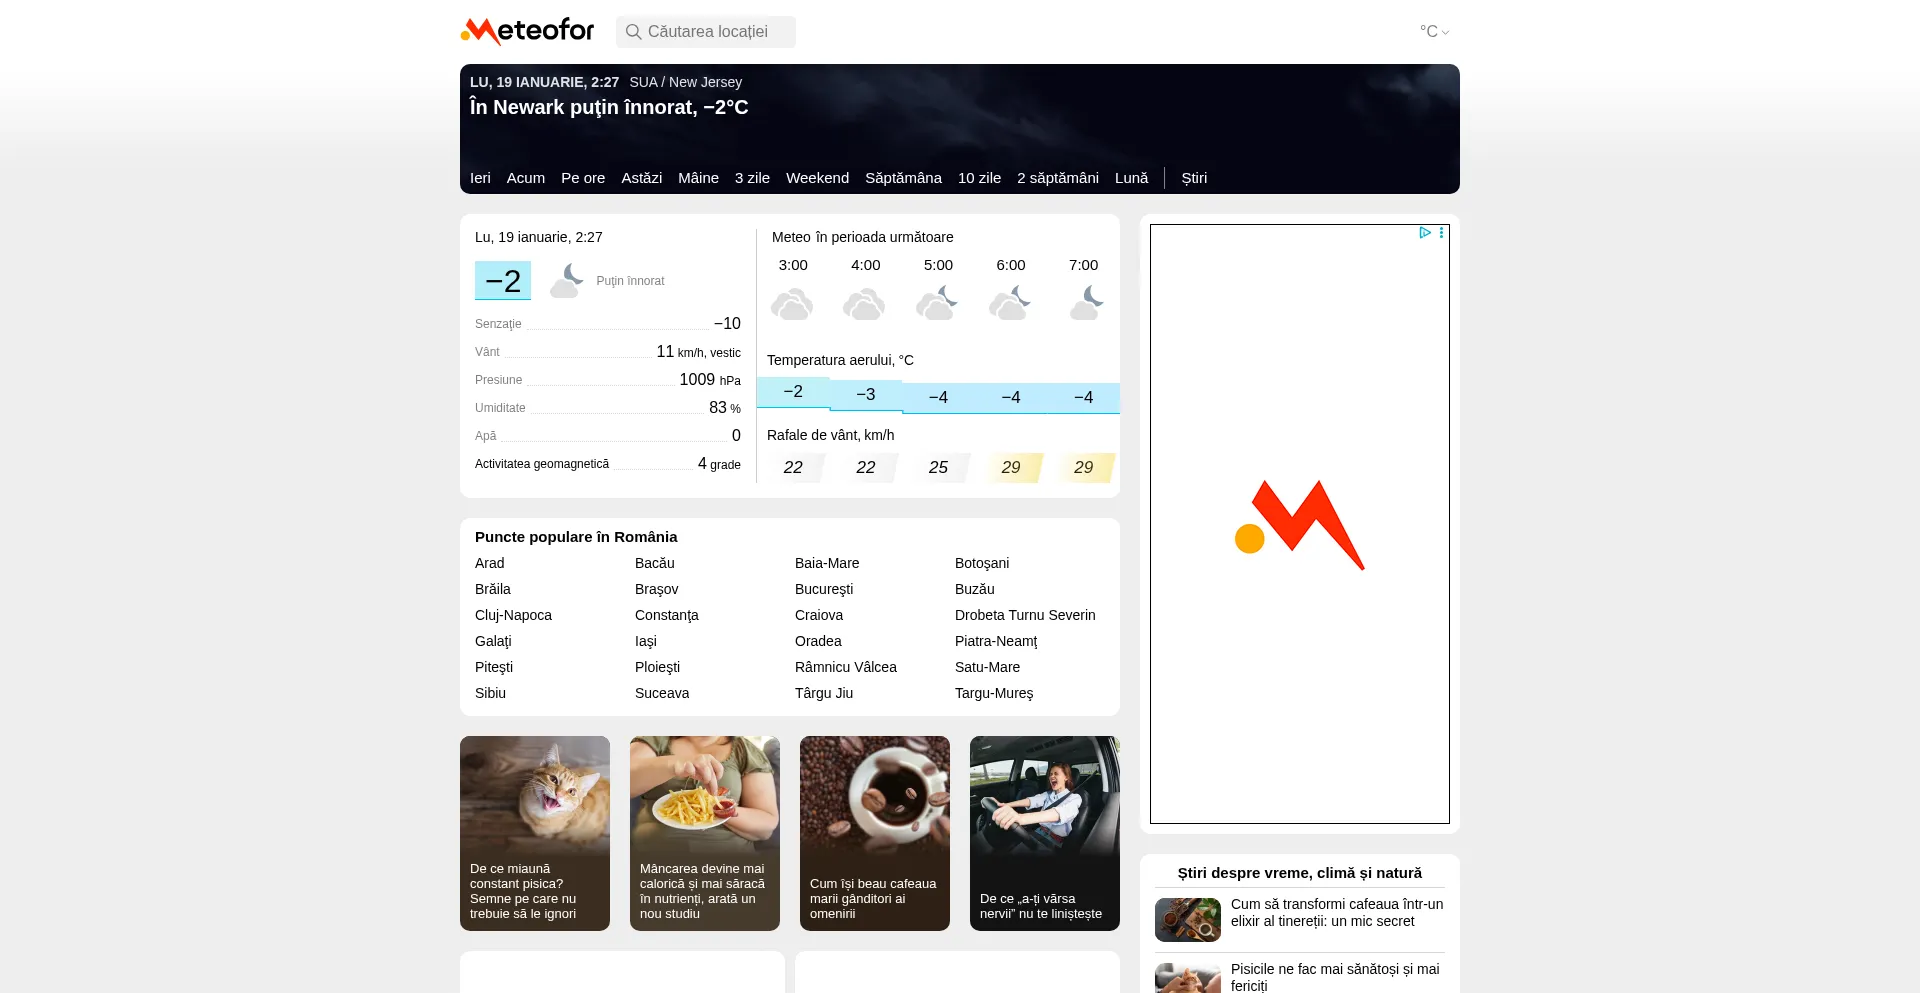Screen dimensions: 1920x993
Task: Select the "Weekend" navigation item
Action: point(817,178)
